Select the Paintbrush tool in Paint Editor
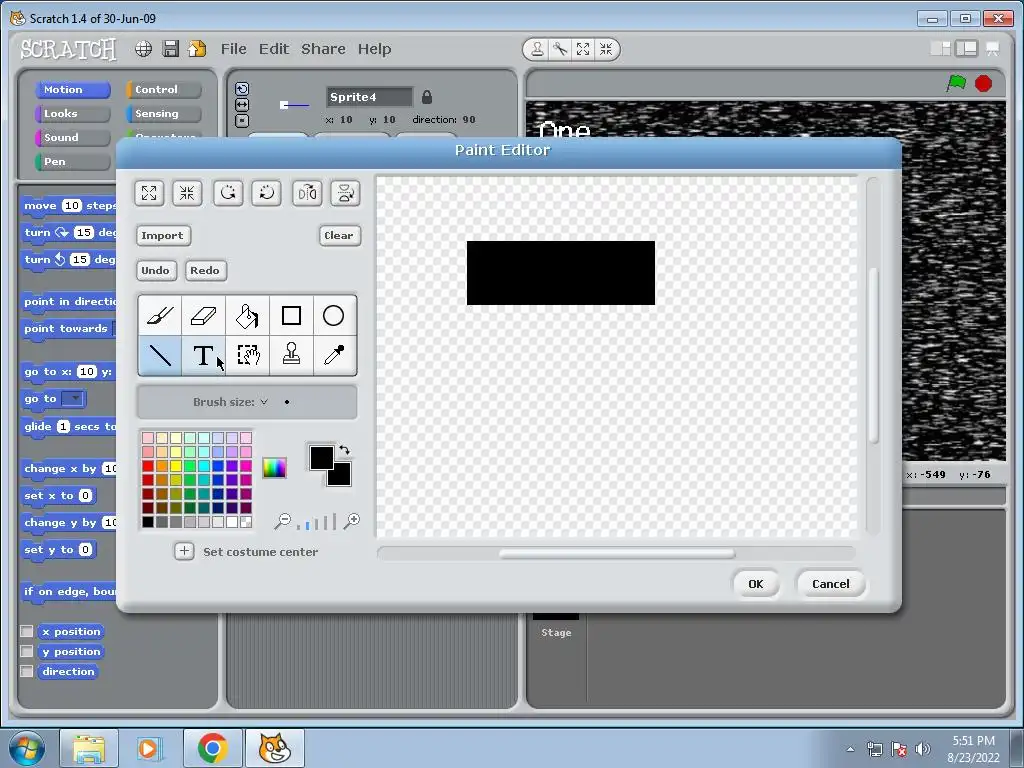 point(160,315)
